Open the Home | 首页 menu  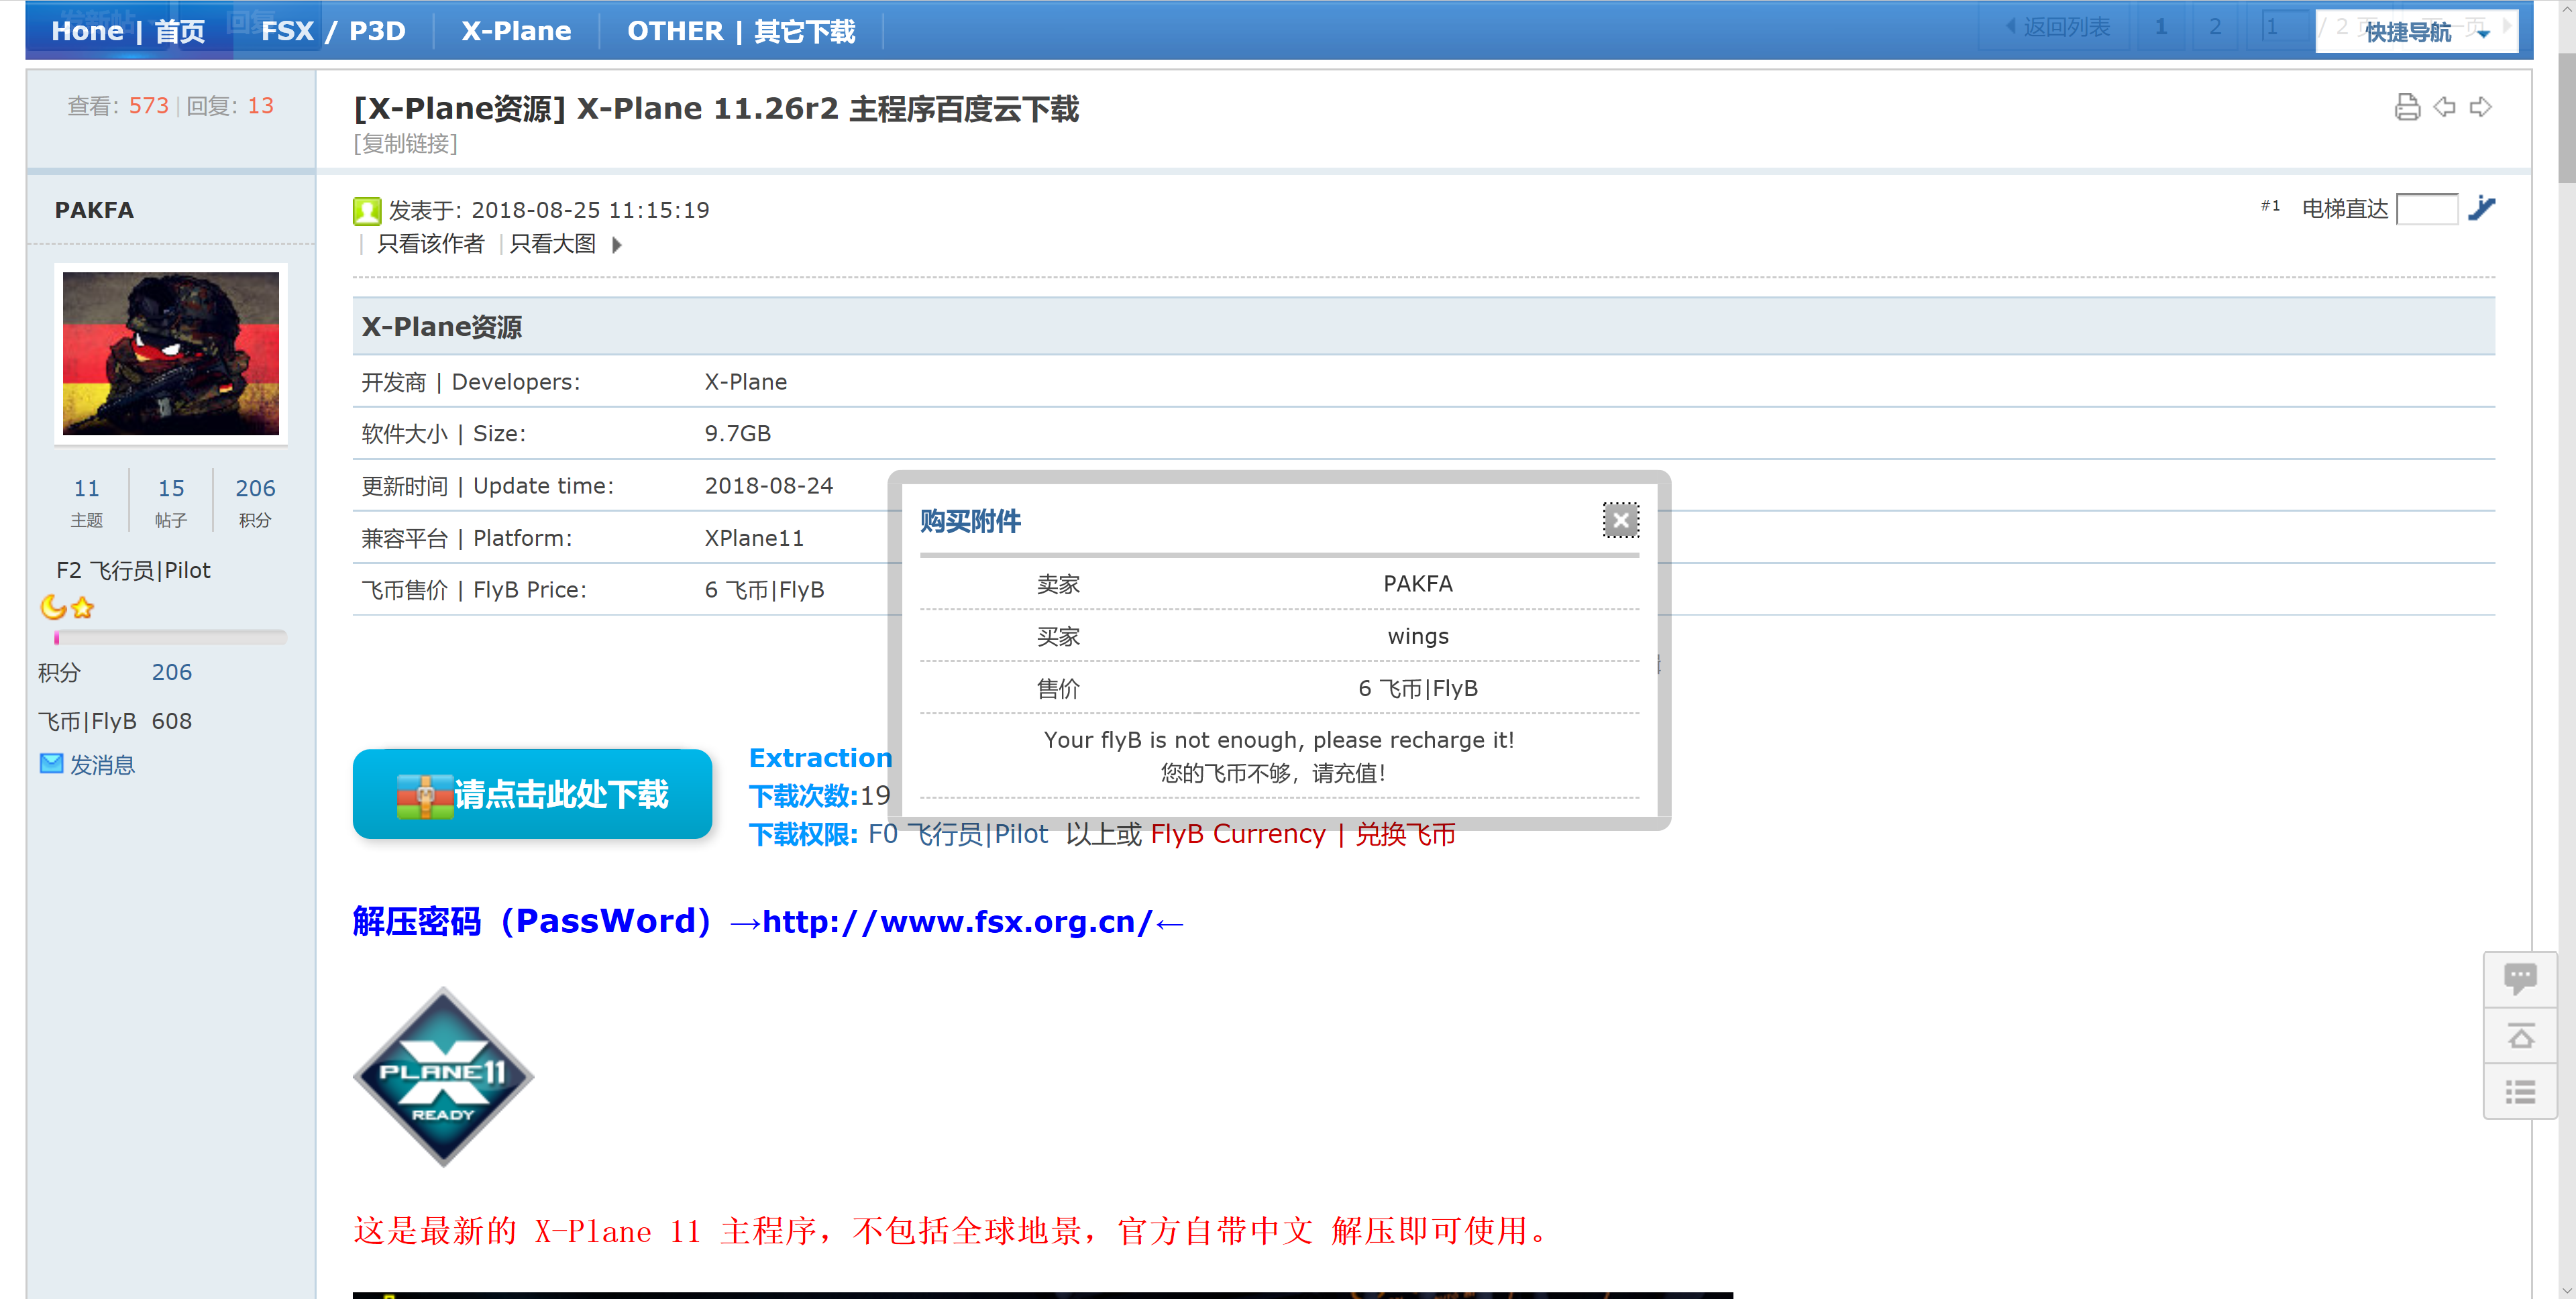coord(128,31)
